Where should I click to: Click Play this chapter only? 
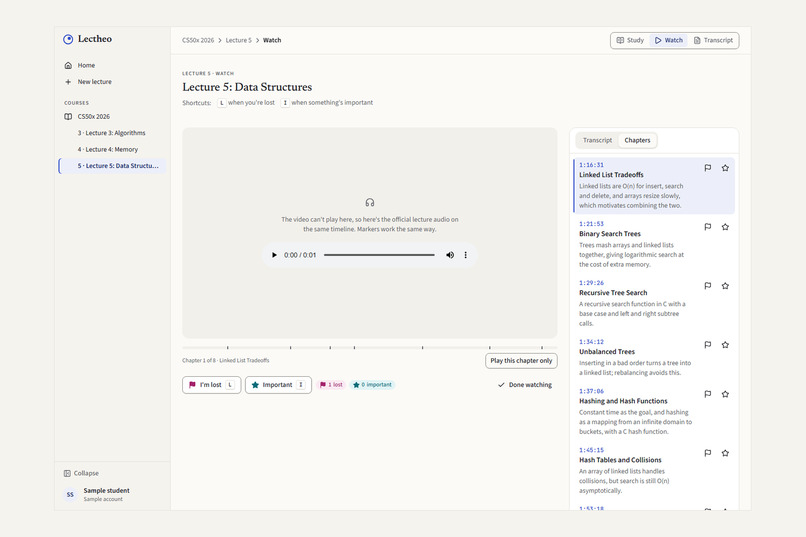(x=521, y=361)
